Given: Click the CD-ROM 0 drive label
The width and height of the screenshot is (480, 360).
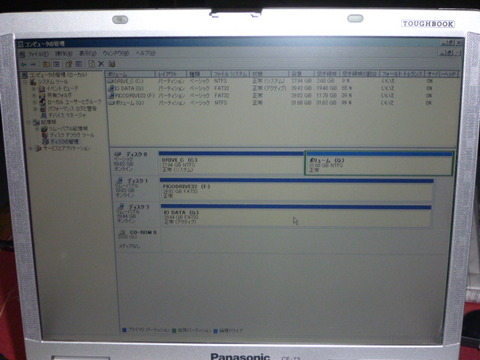Looking at the screenshot, I should [143, 232].
